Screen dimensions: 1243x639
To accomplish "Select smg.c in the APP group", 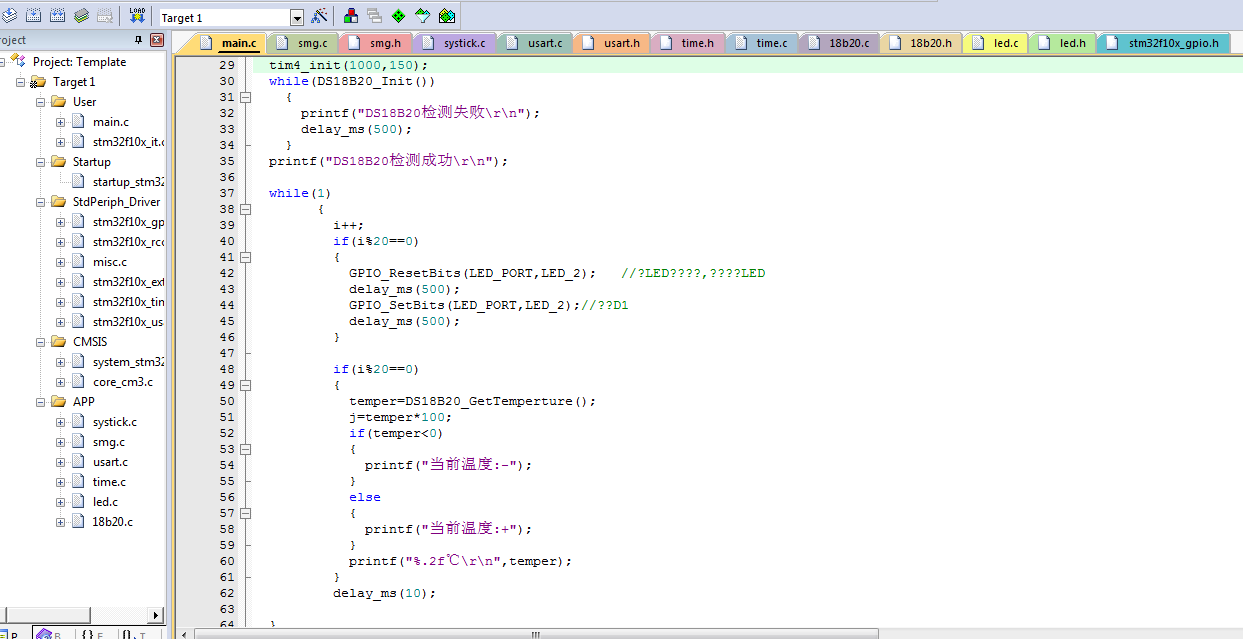I will 109,442.
